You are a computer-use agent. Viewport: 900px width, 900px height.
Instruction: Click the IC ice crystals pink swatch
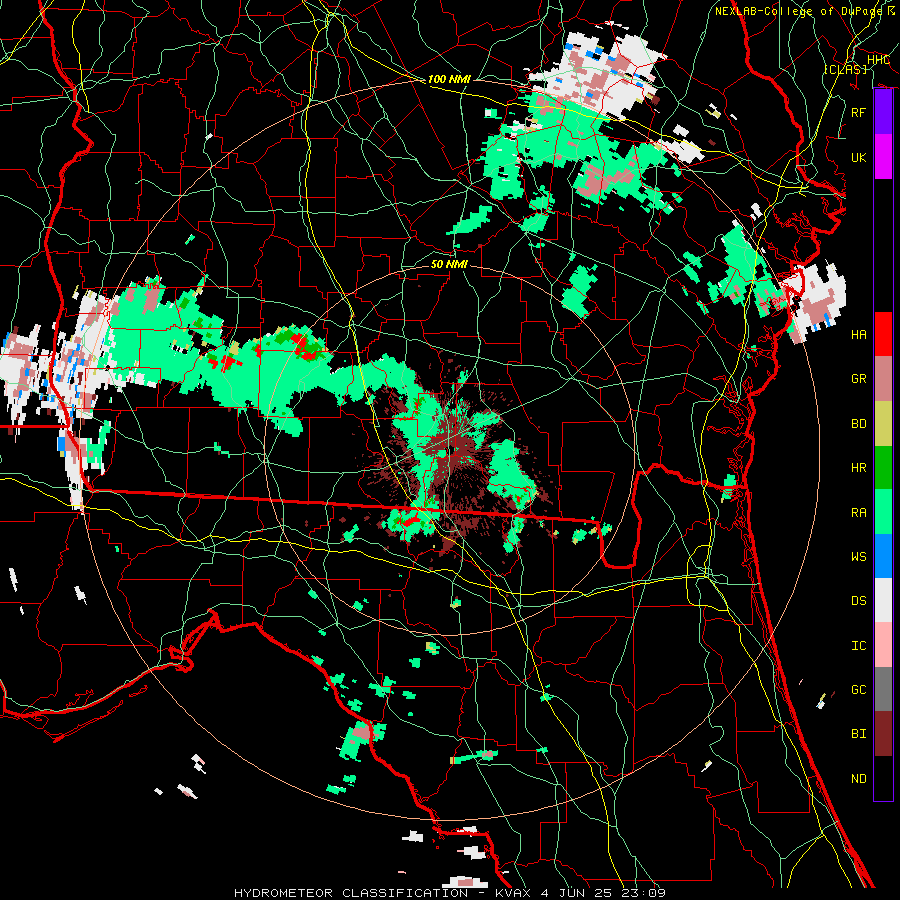click(883, 645)
